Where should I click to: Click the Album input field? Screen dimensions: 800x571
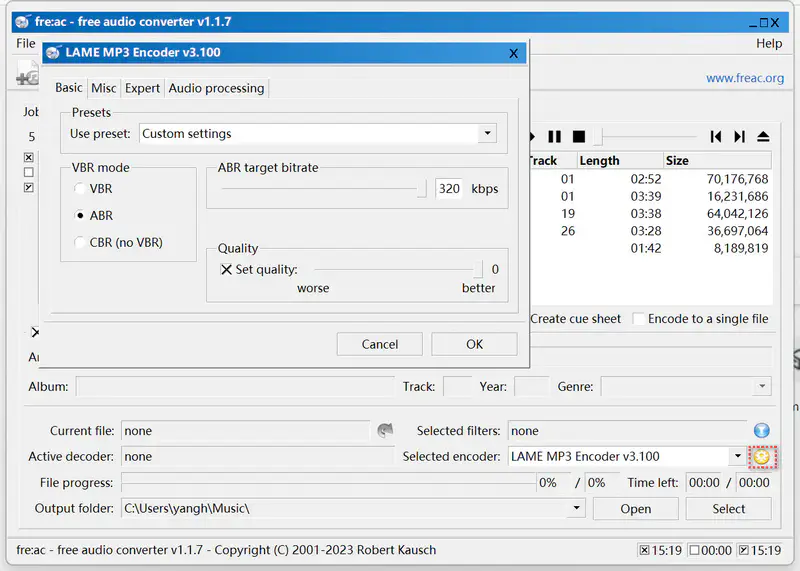[235, 386]
